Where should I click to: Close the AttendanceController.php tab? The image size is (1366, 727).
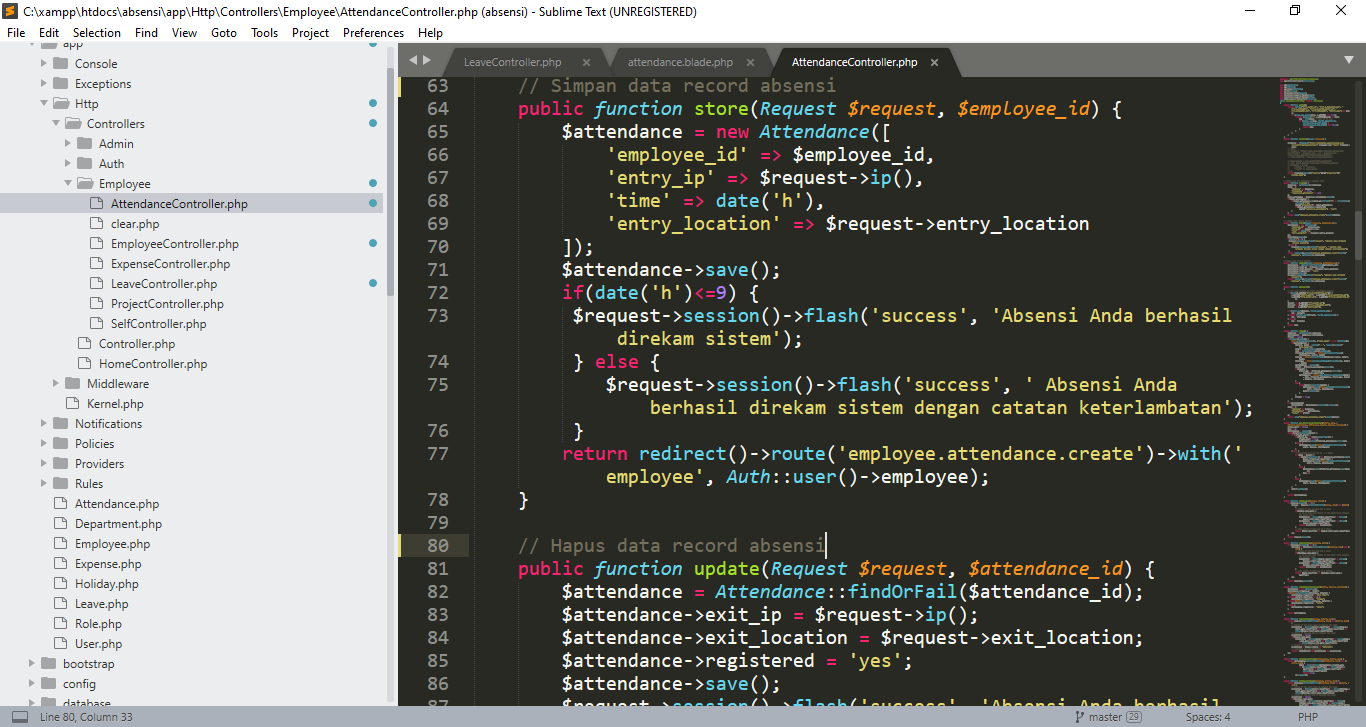pyautogui.click(x=934, y=62)
